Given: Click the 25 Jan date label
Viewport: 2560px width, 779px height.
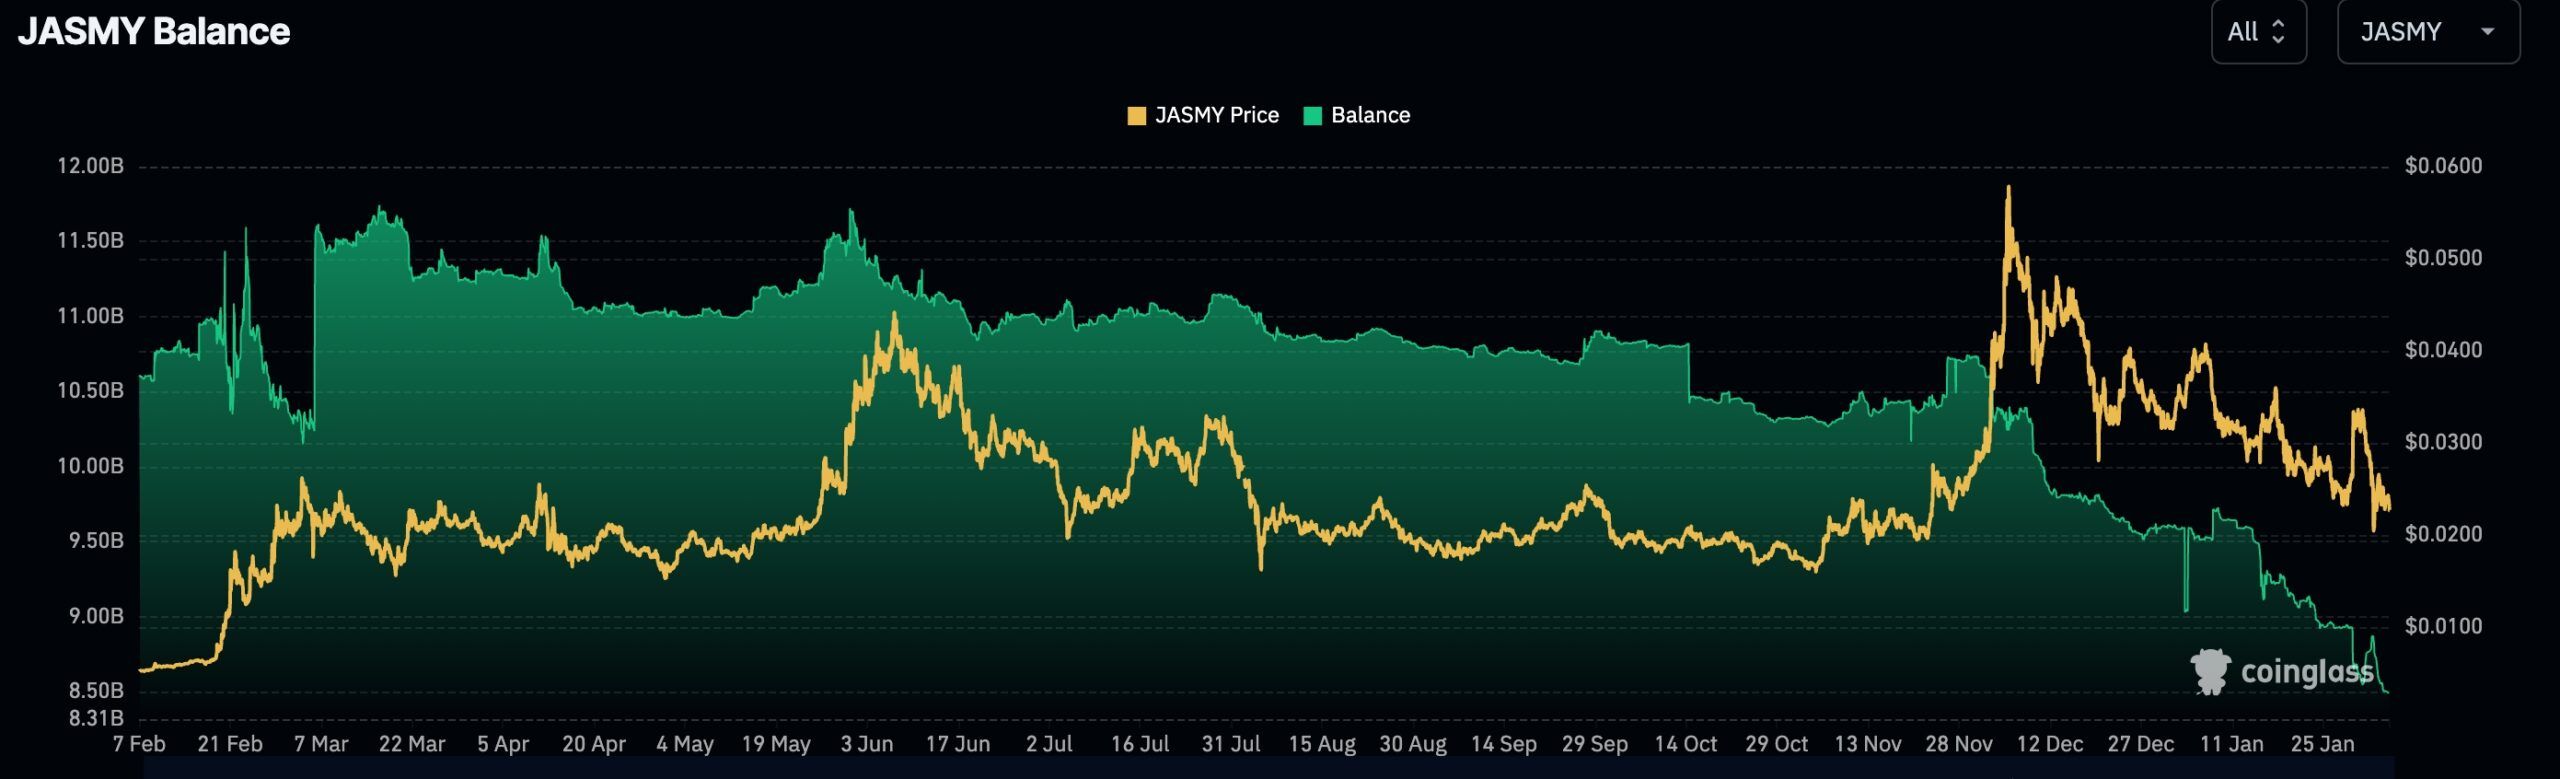Looking at the screenshot, I should tap(2323, 744).
